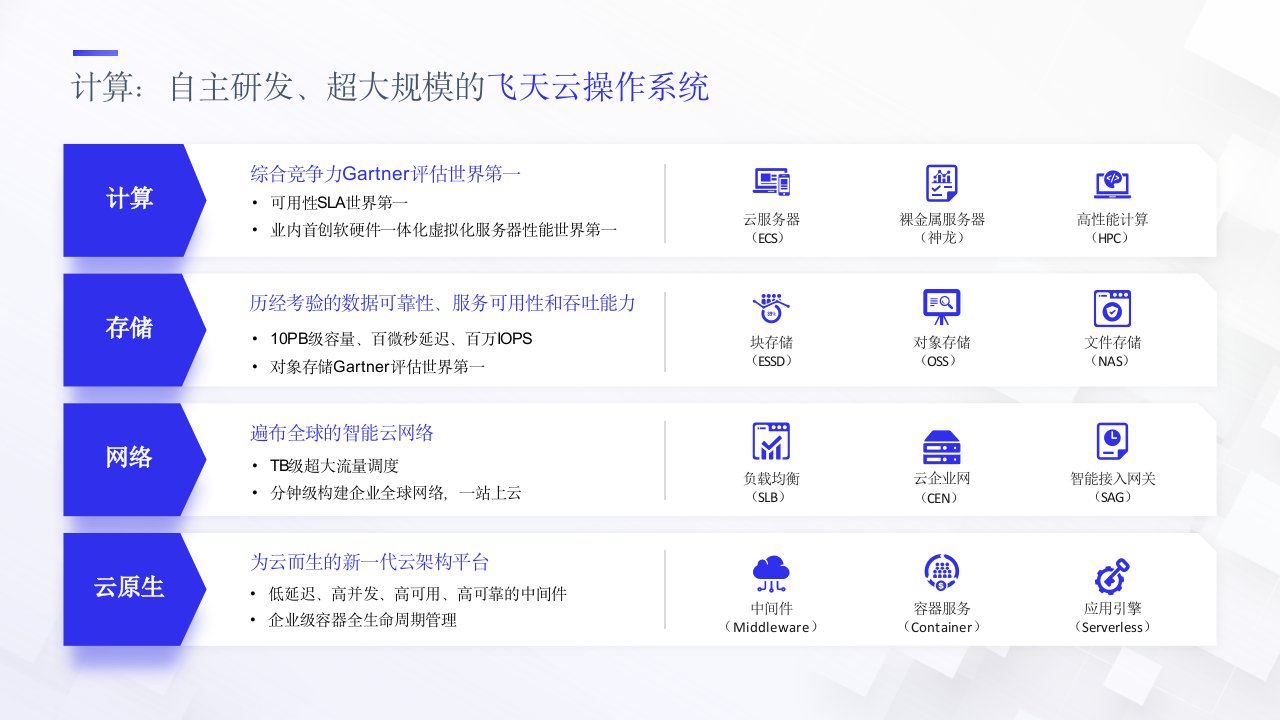Click the bullet 企业级容器全生命周期管理
1280x720 pixels.
click(x=363, y=620)
